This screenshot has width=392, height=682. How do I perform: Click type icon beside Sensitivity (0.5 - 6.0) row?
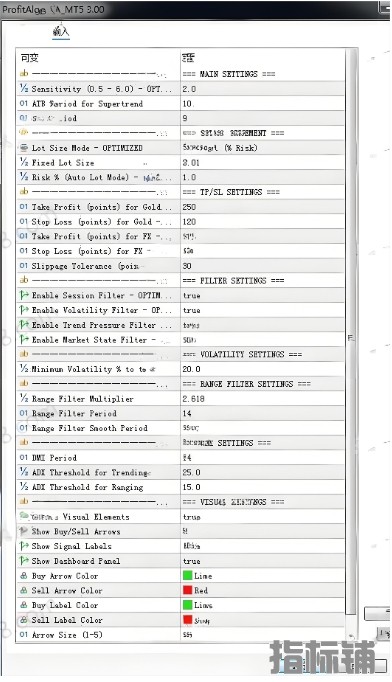[x=24, y=89]
